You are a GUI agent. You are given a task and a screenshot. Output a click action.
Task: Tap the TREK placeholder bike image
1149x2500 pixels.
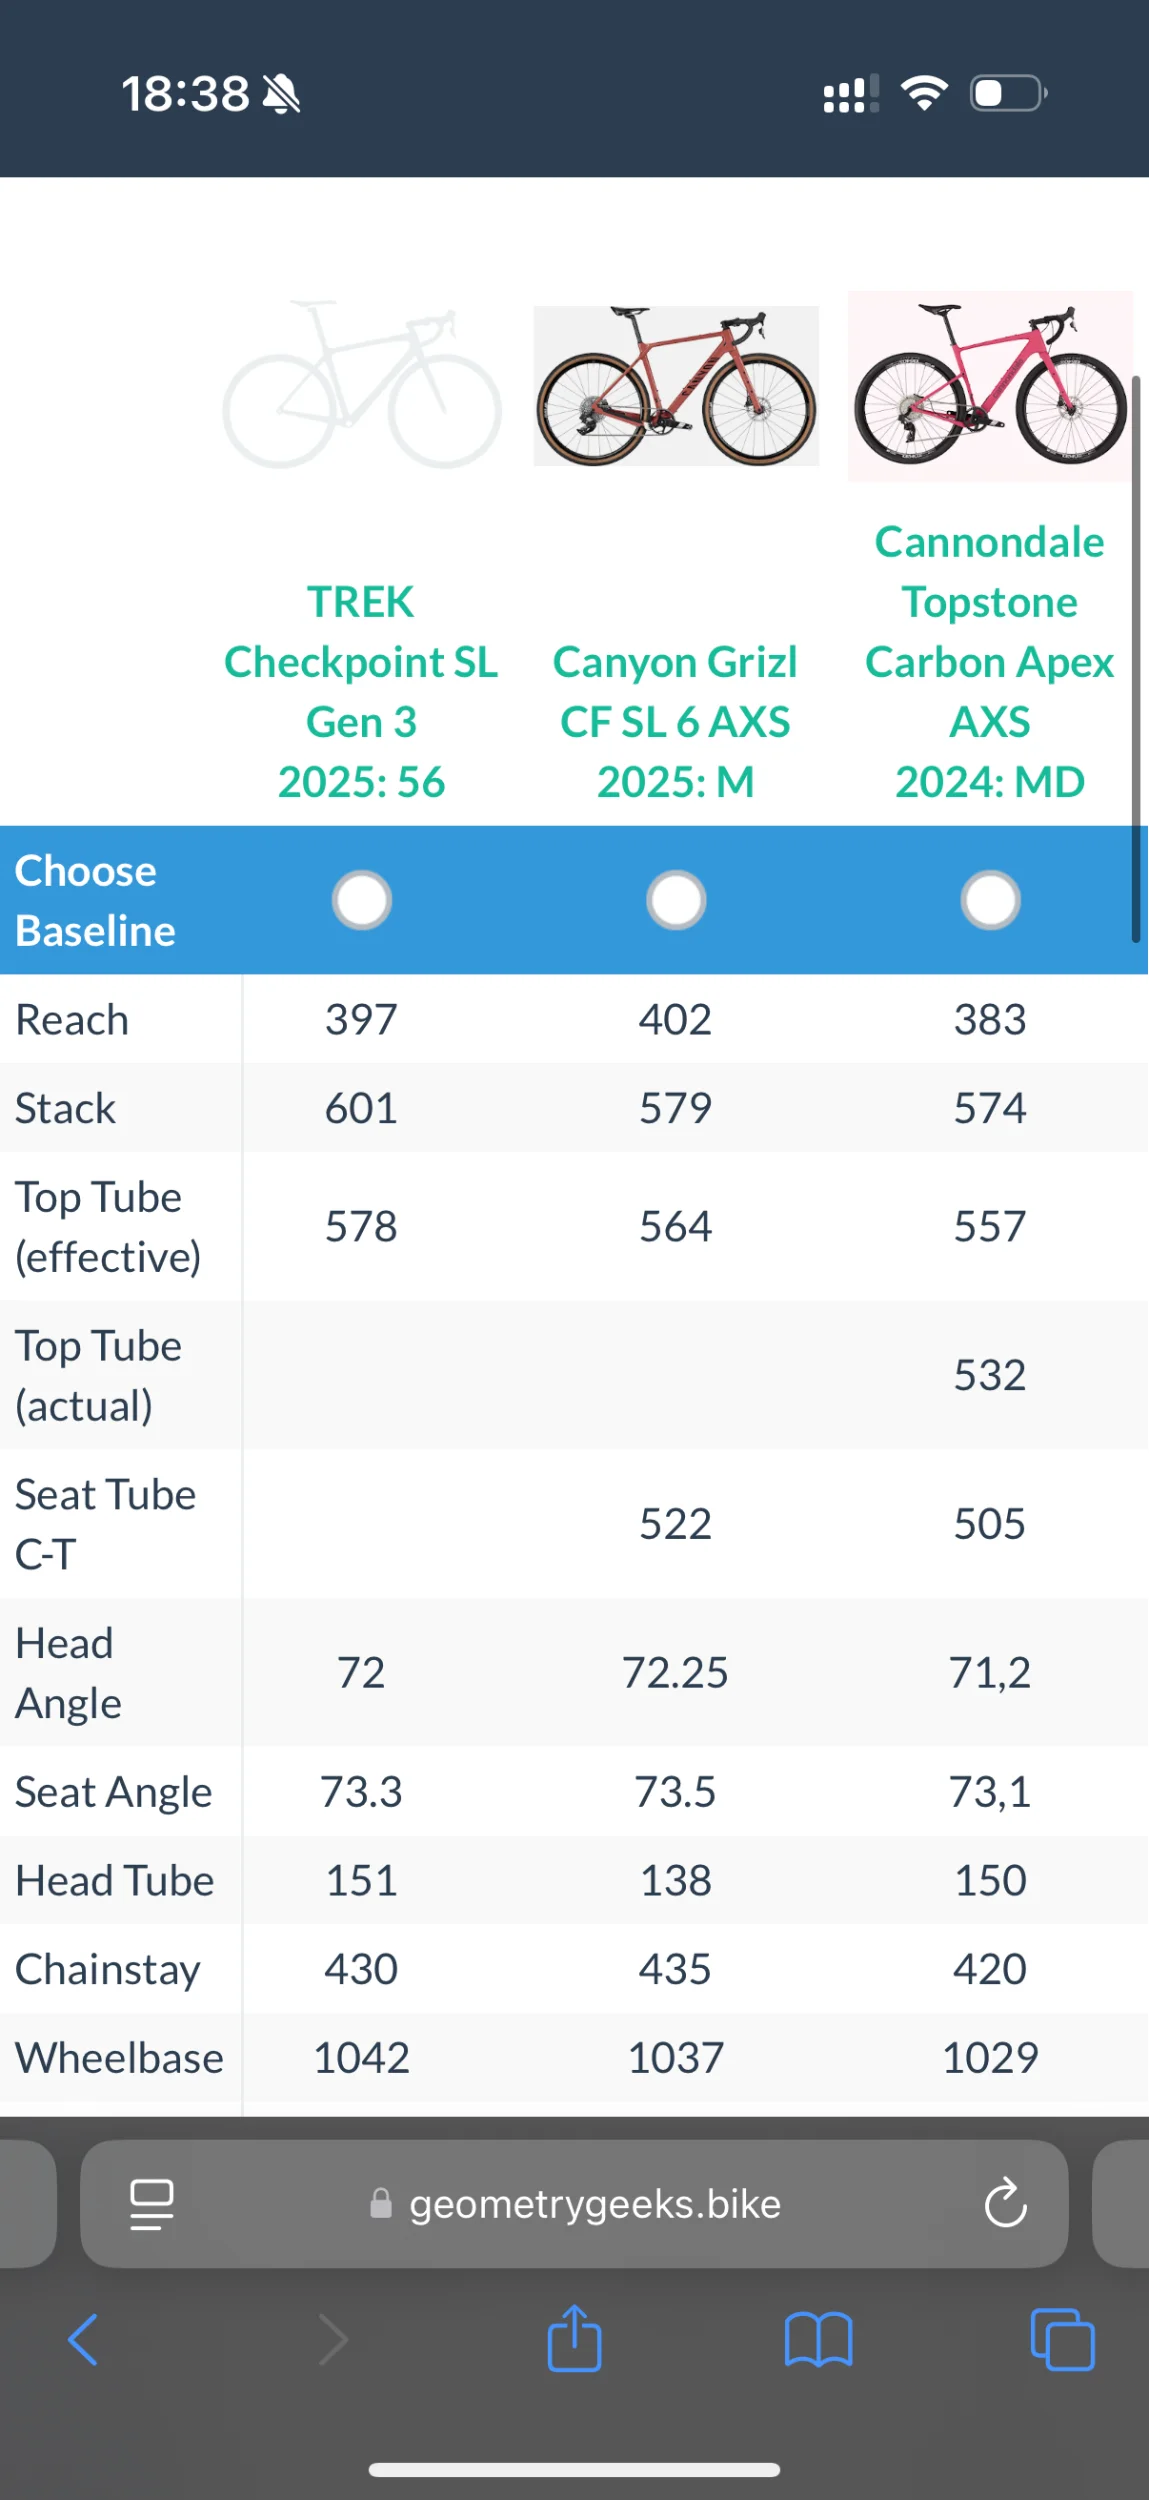[x=361, y=386]
